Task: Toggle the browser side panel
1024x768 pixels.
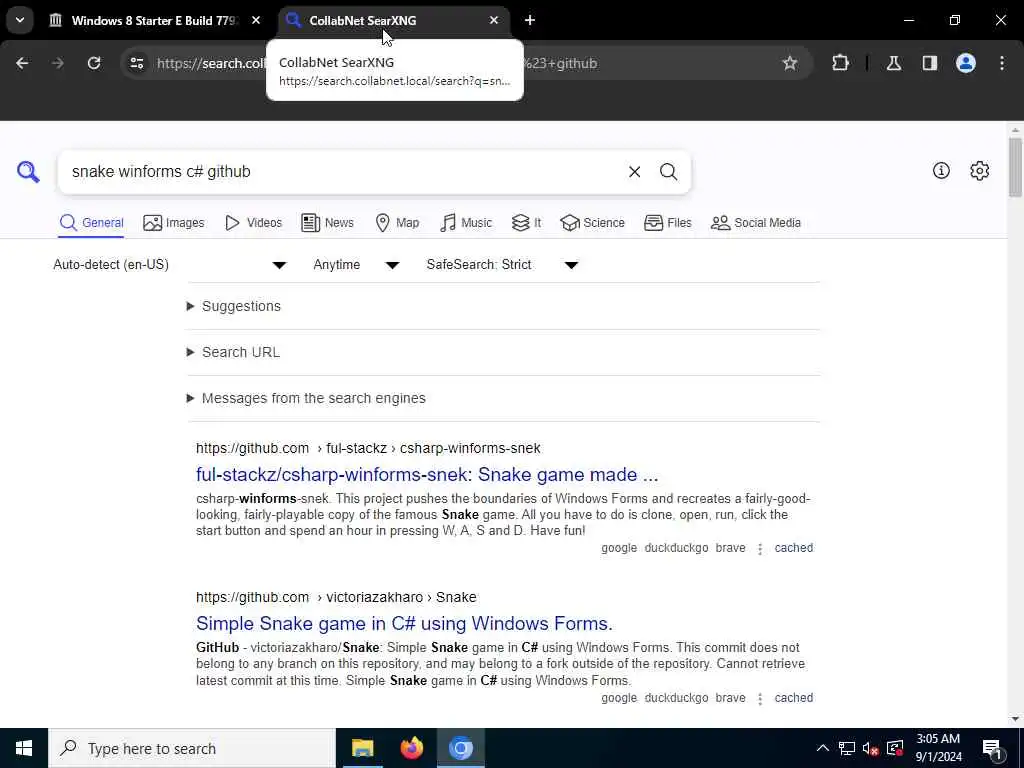Action: (929, 63)
